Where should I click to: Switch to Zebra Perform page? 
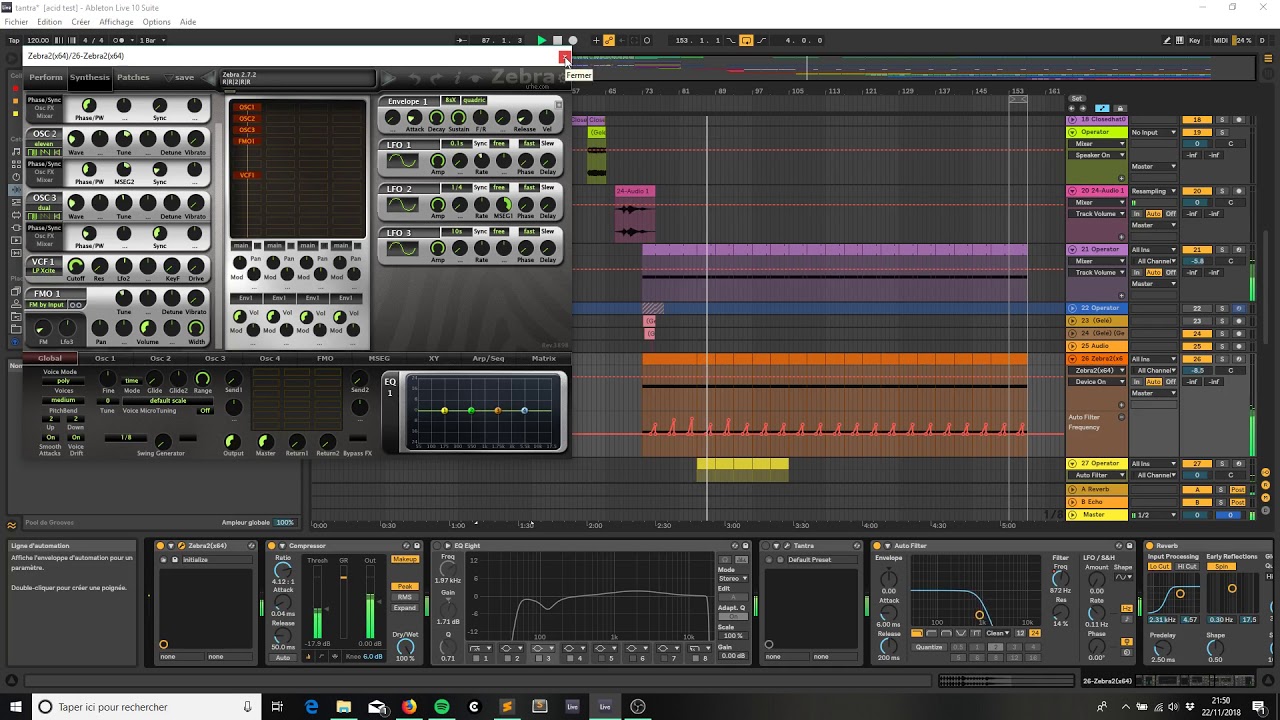[46, 77]
